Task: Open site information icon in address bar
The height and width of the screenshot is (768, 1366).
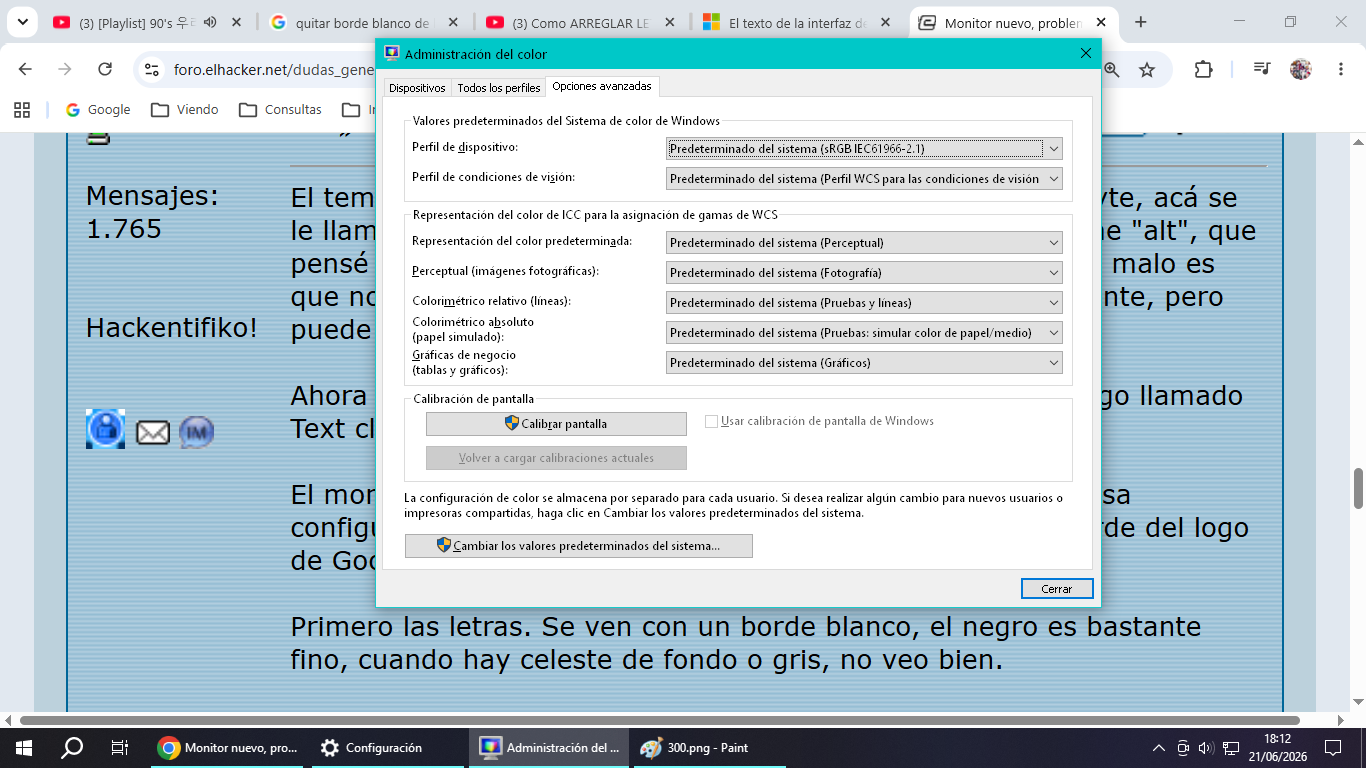Action: (152, 69)
